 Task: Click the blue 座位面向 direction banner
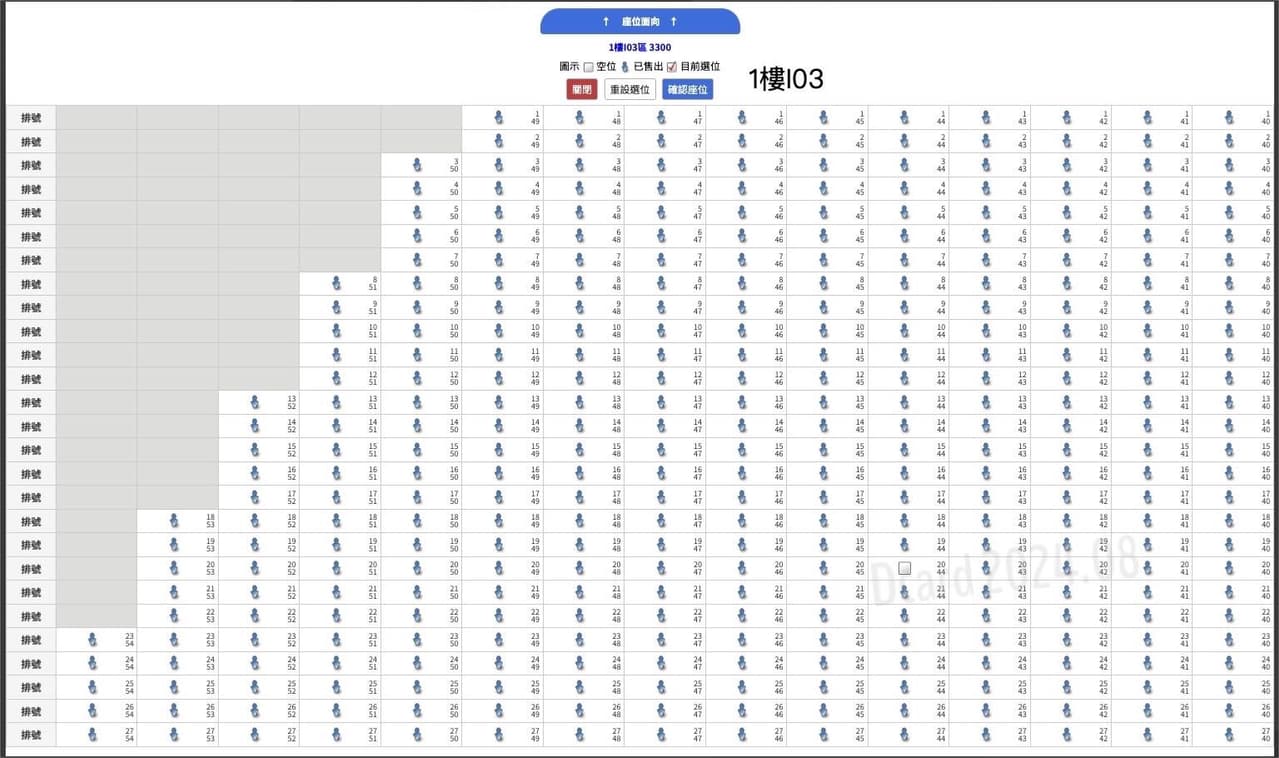click(640, 21)
